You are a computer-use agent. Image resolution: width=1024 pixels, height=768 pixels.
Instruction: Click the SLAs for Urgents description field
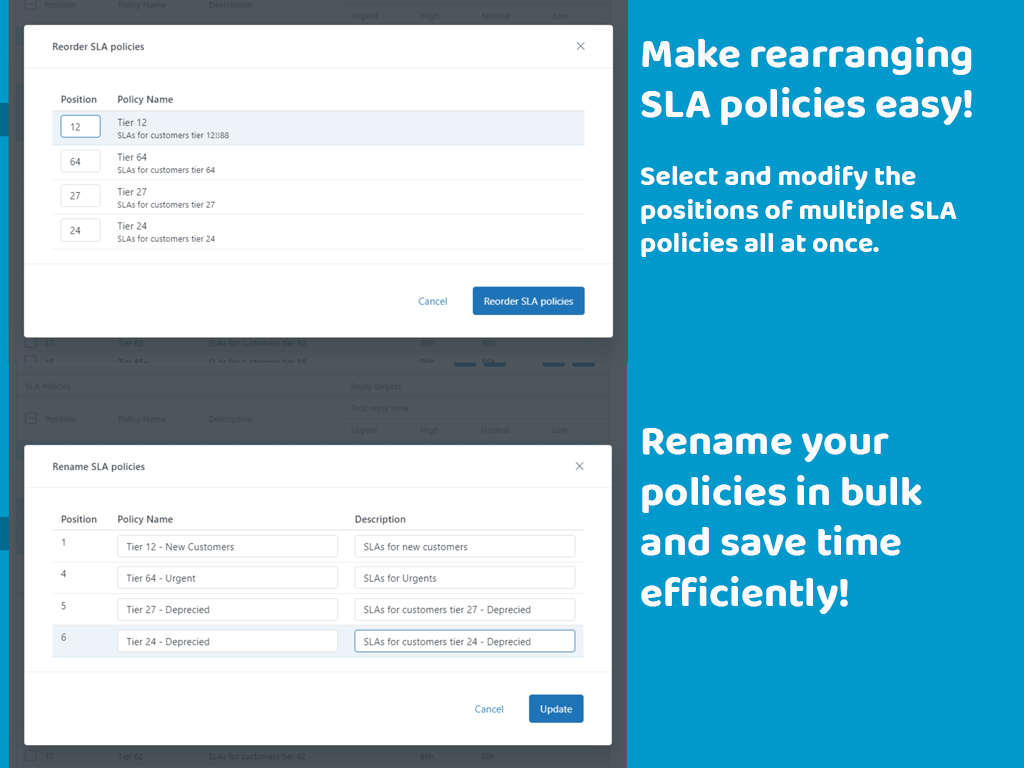[464, 577]
